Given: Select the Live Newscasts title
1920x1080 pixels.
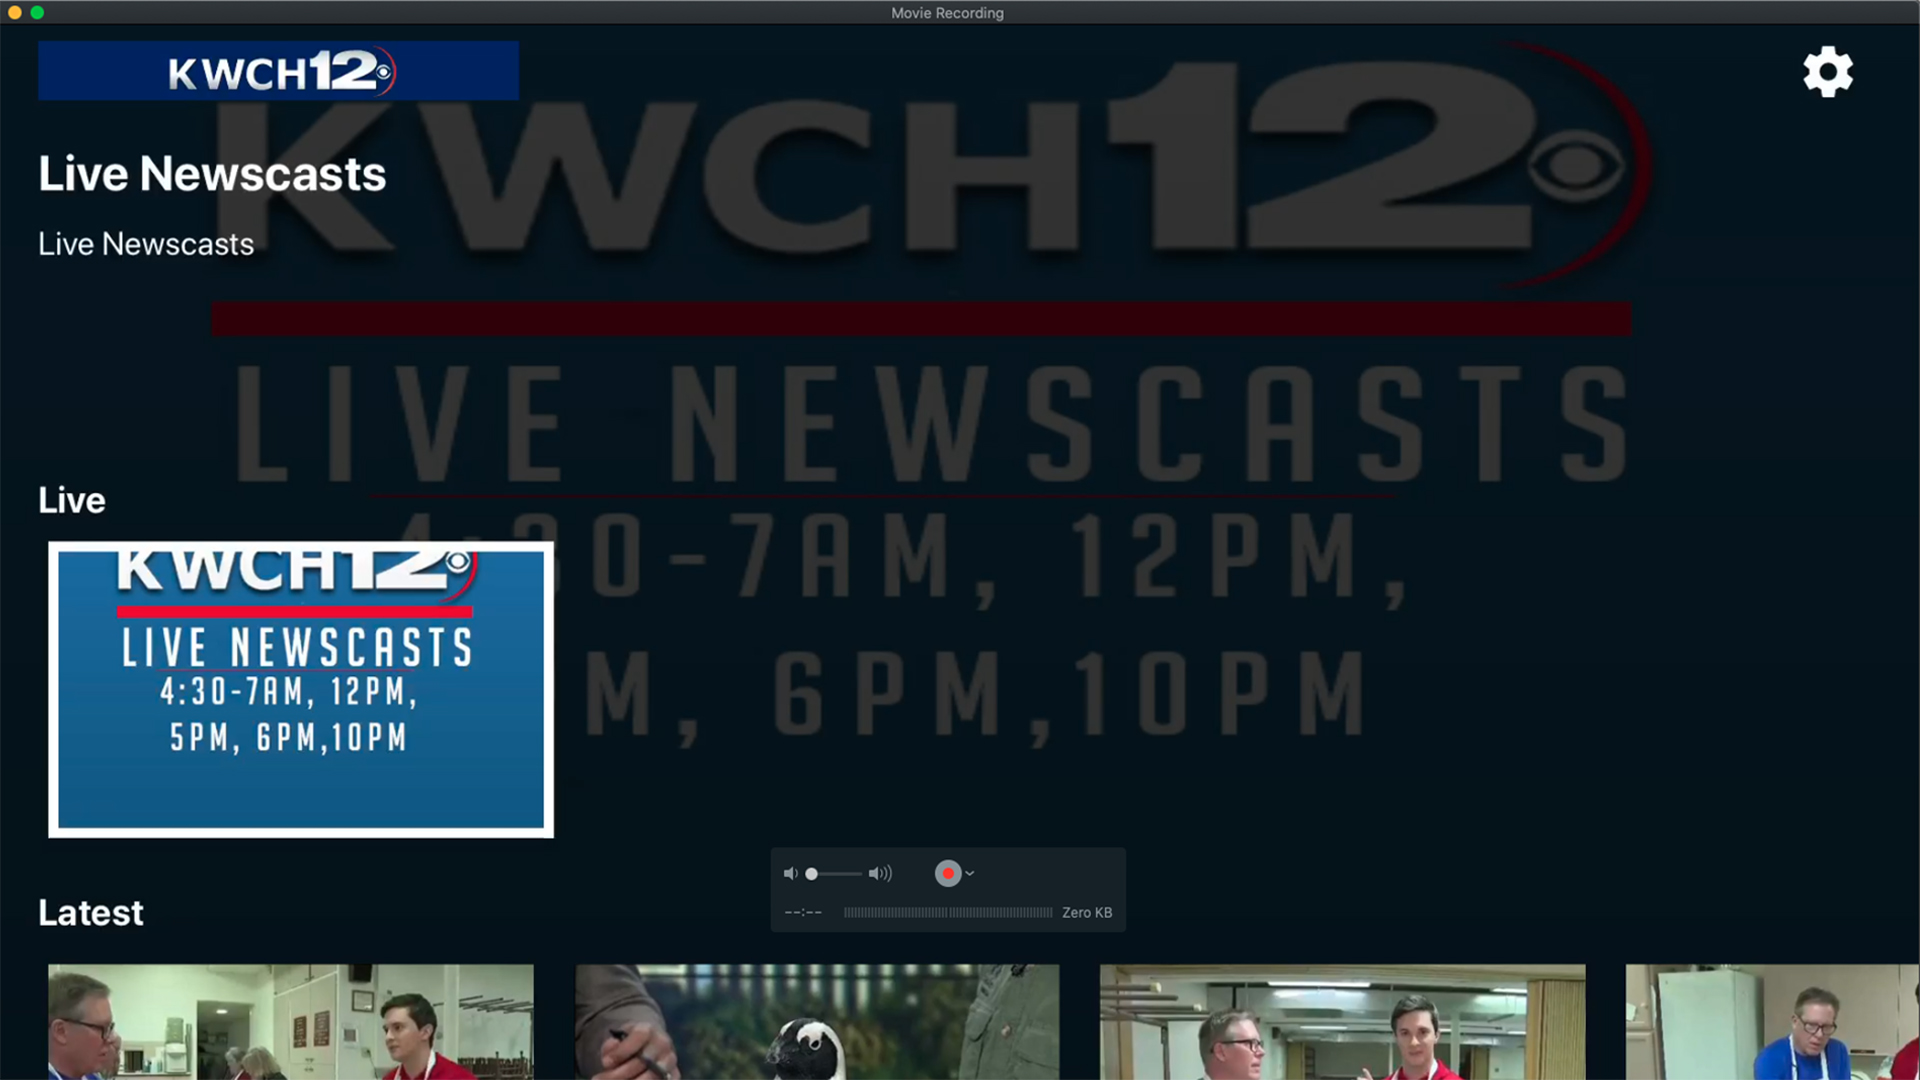Looking at the screenshot, I should click(x=211, y=174).
